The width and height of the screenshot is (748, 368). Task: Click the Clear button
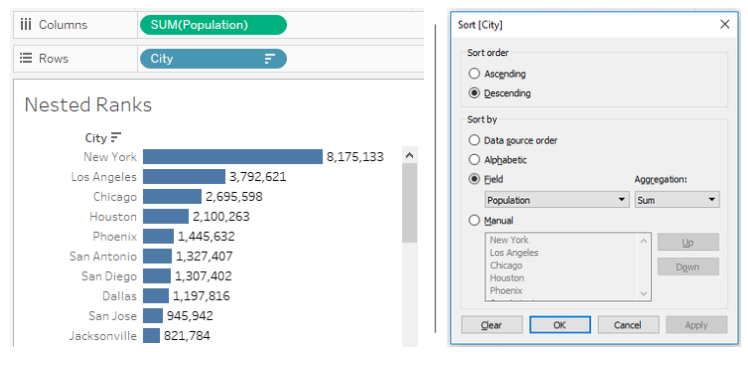tap(491, 325)
